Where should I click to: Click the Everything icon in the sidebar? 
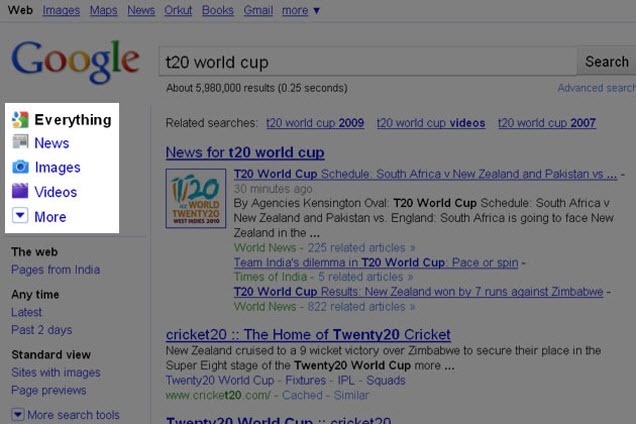coord(20,119)
